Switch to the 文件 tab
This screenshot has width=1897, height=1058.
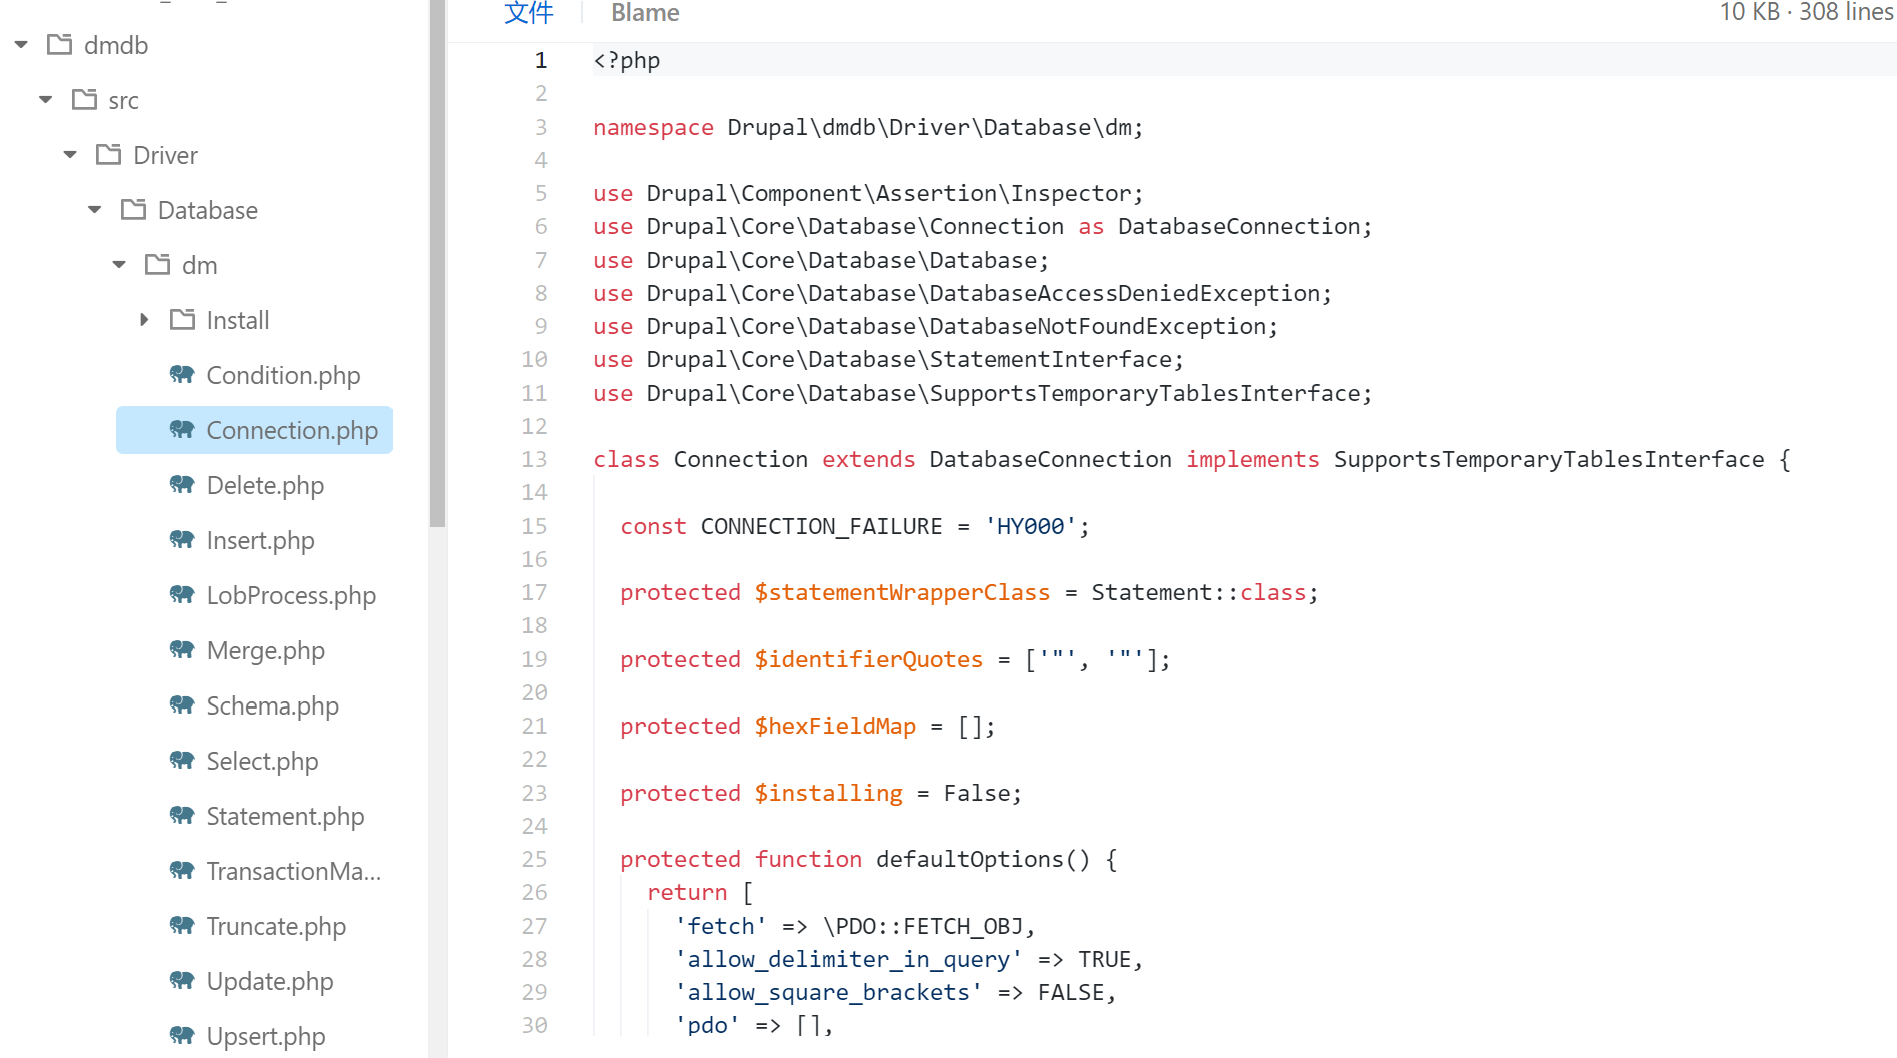529,13
